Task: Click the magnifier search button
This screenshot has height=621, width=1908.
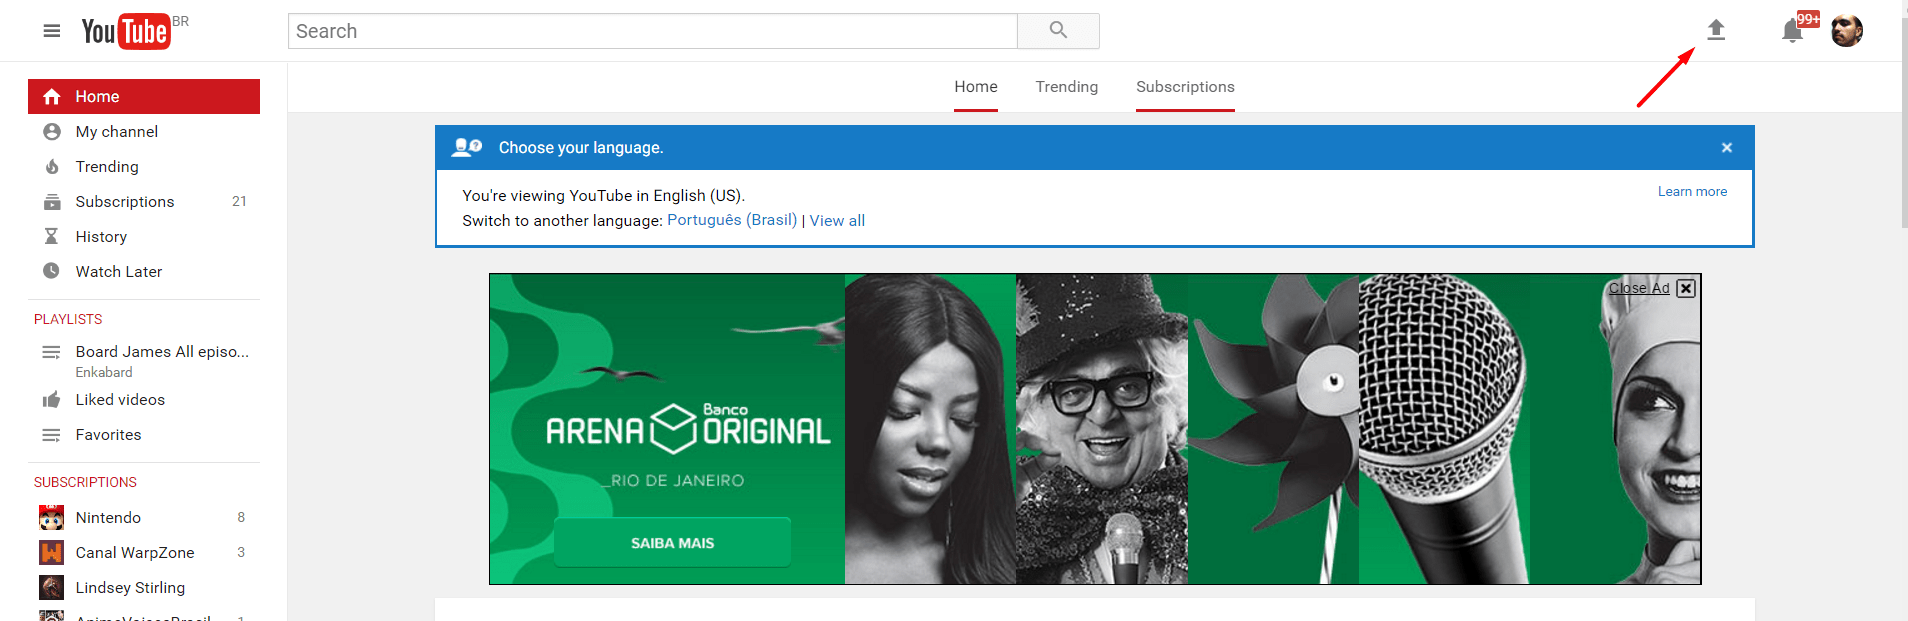Action: pos(1058,31)
